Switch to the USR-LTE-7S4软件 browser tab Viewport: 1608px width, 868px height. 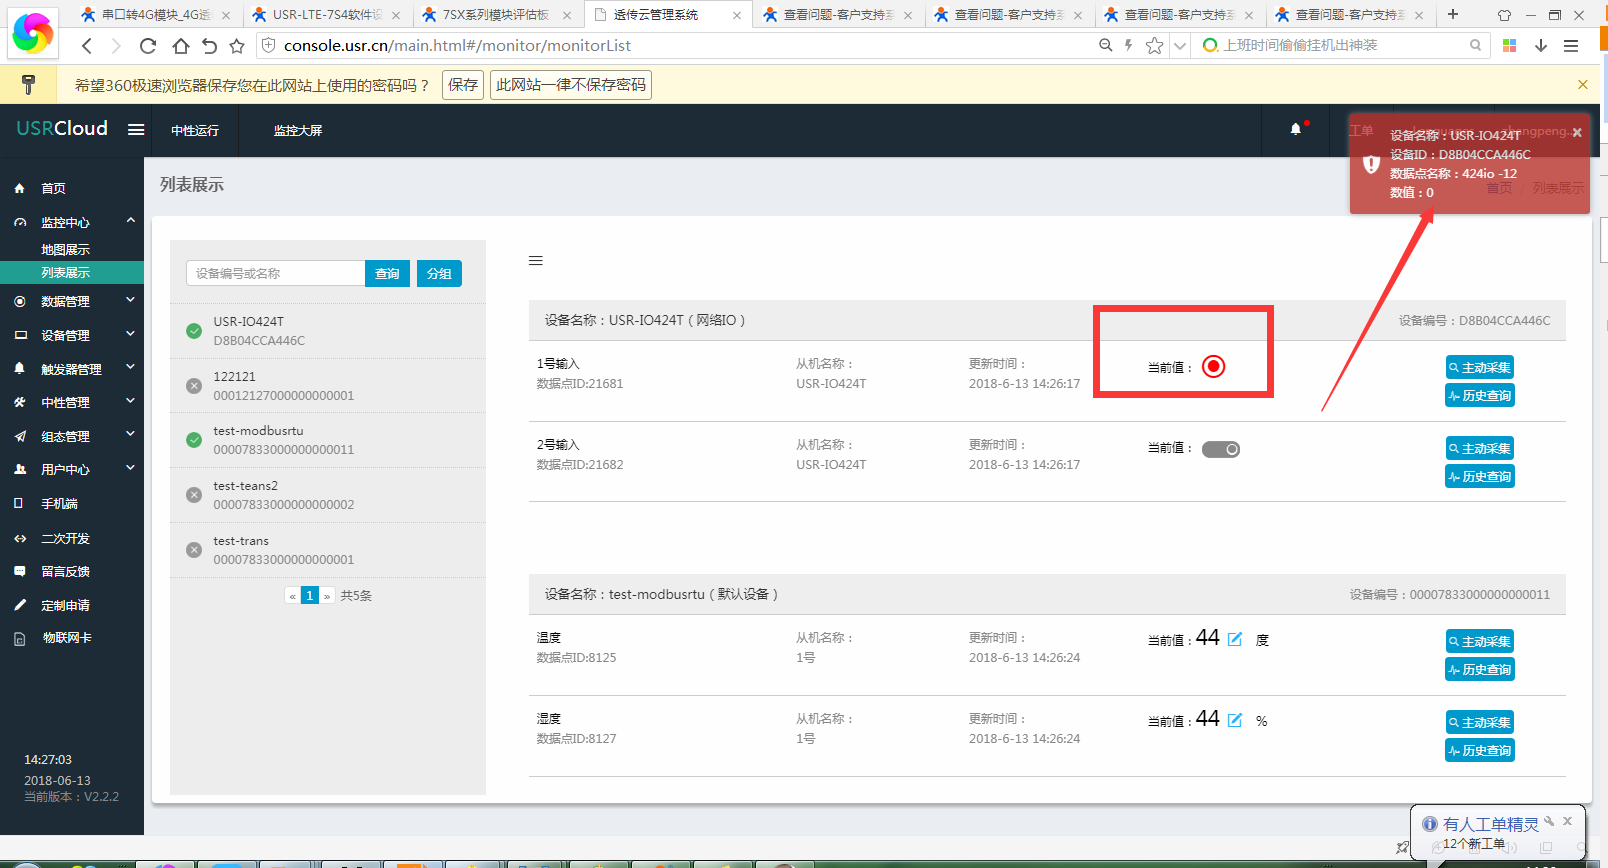pyautogui.click(x=326, y=15)
